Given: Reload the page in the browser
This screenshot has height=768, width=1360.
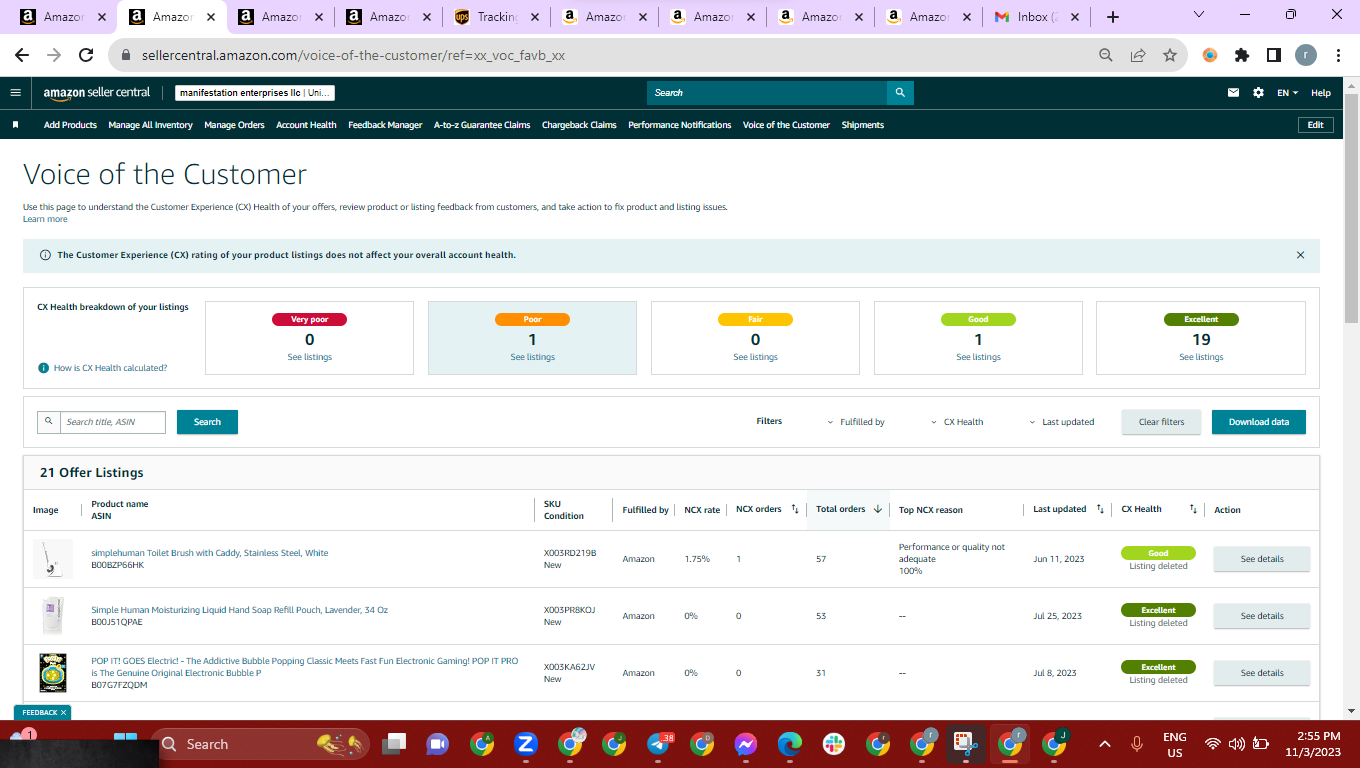Looking at the screenshot, I should tap(86, 56).
